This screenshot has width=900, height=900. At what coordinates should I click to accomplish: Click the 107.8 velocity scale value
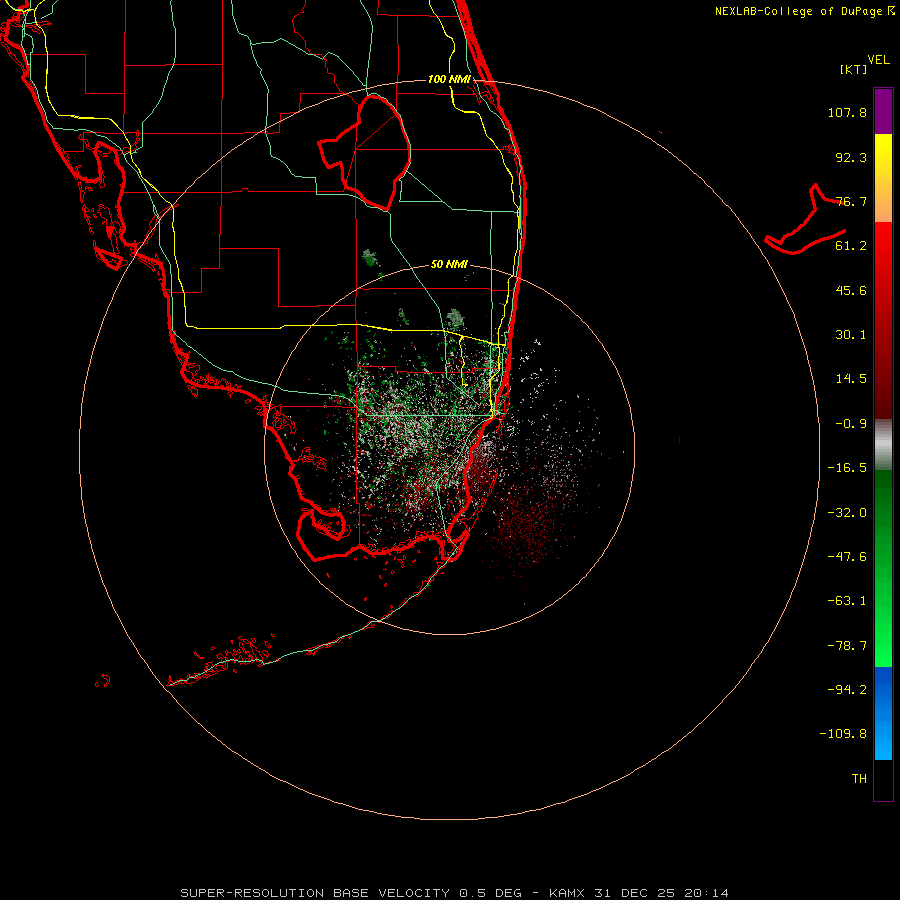(847, 112)
